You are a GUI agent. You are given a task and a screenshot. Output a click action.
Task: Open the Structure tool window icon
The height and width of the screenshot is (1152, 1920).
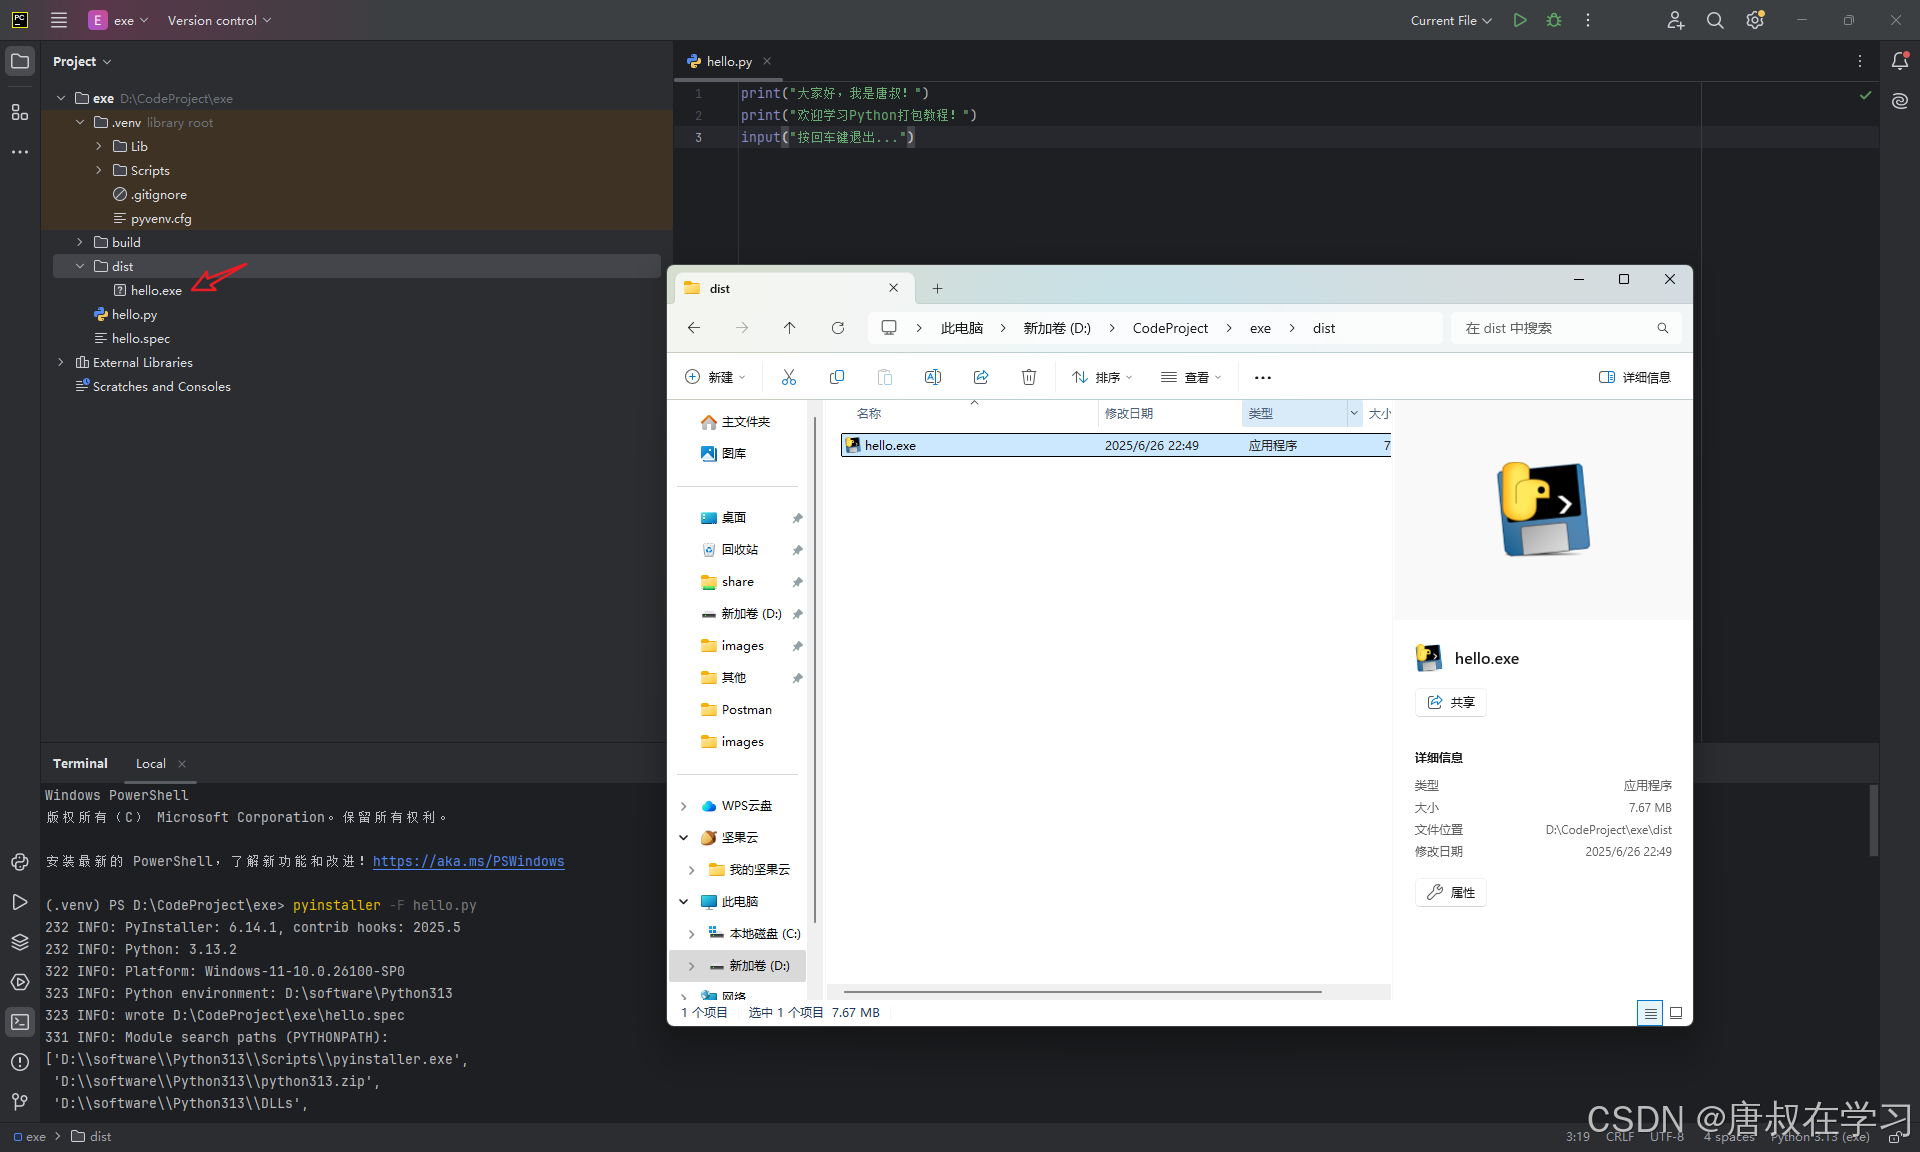(19, 112)
